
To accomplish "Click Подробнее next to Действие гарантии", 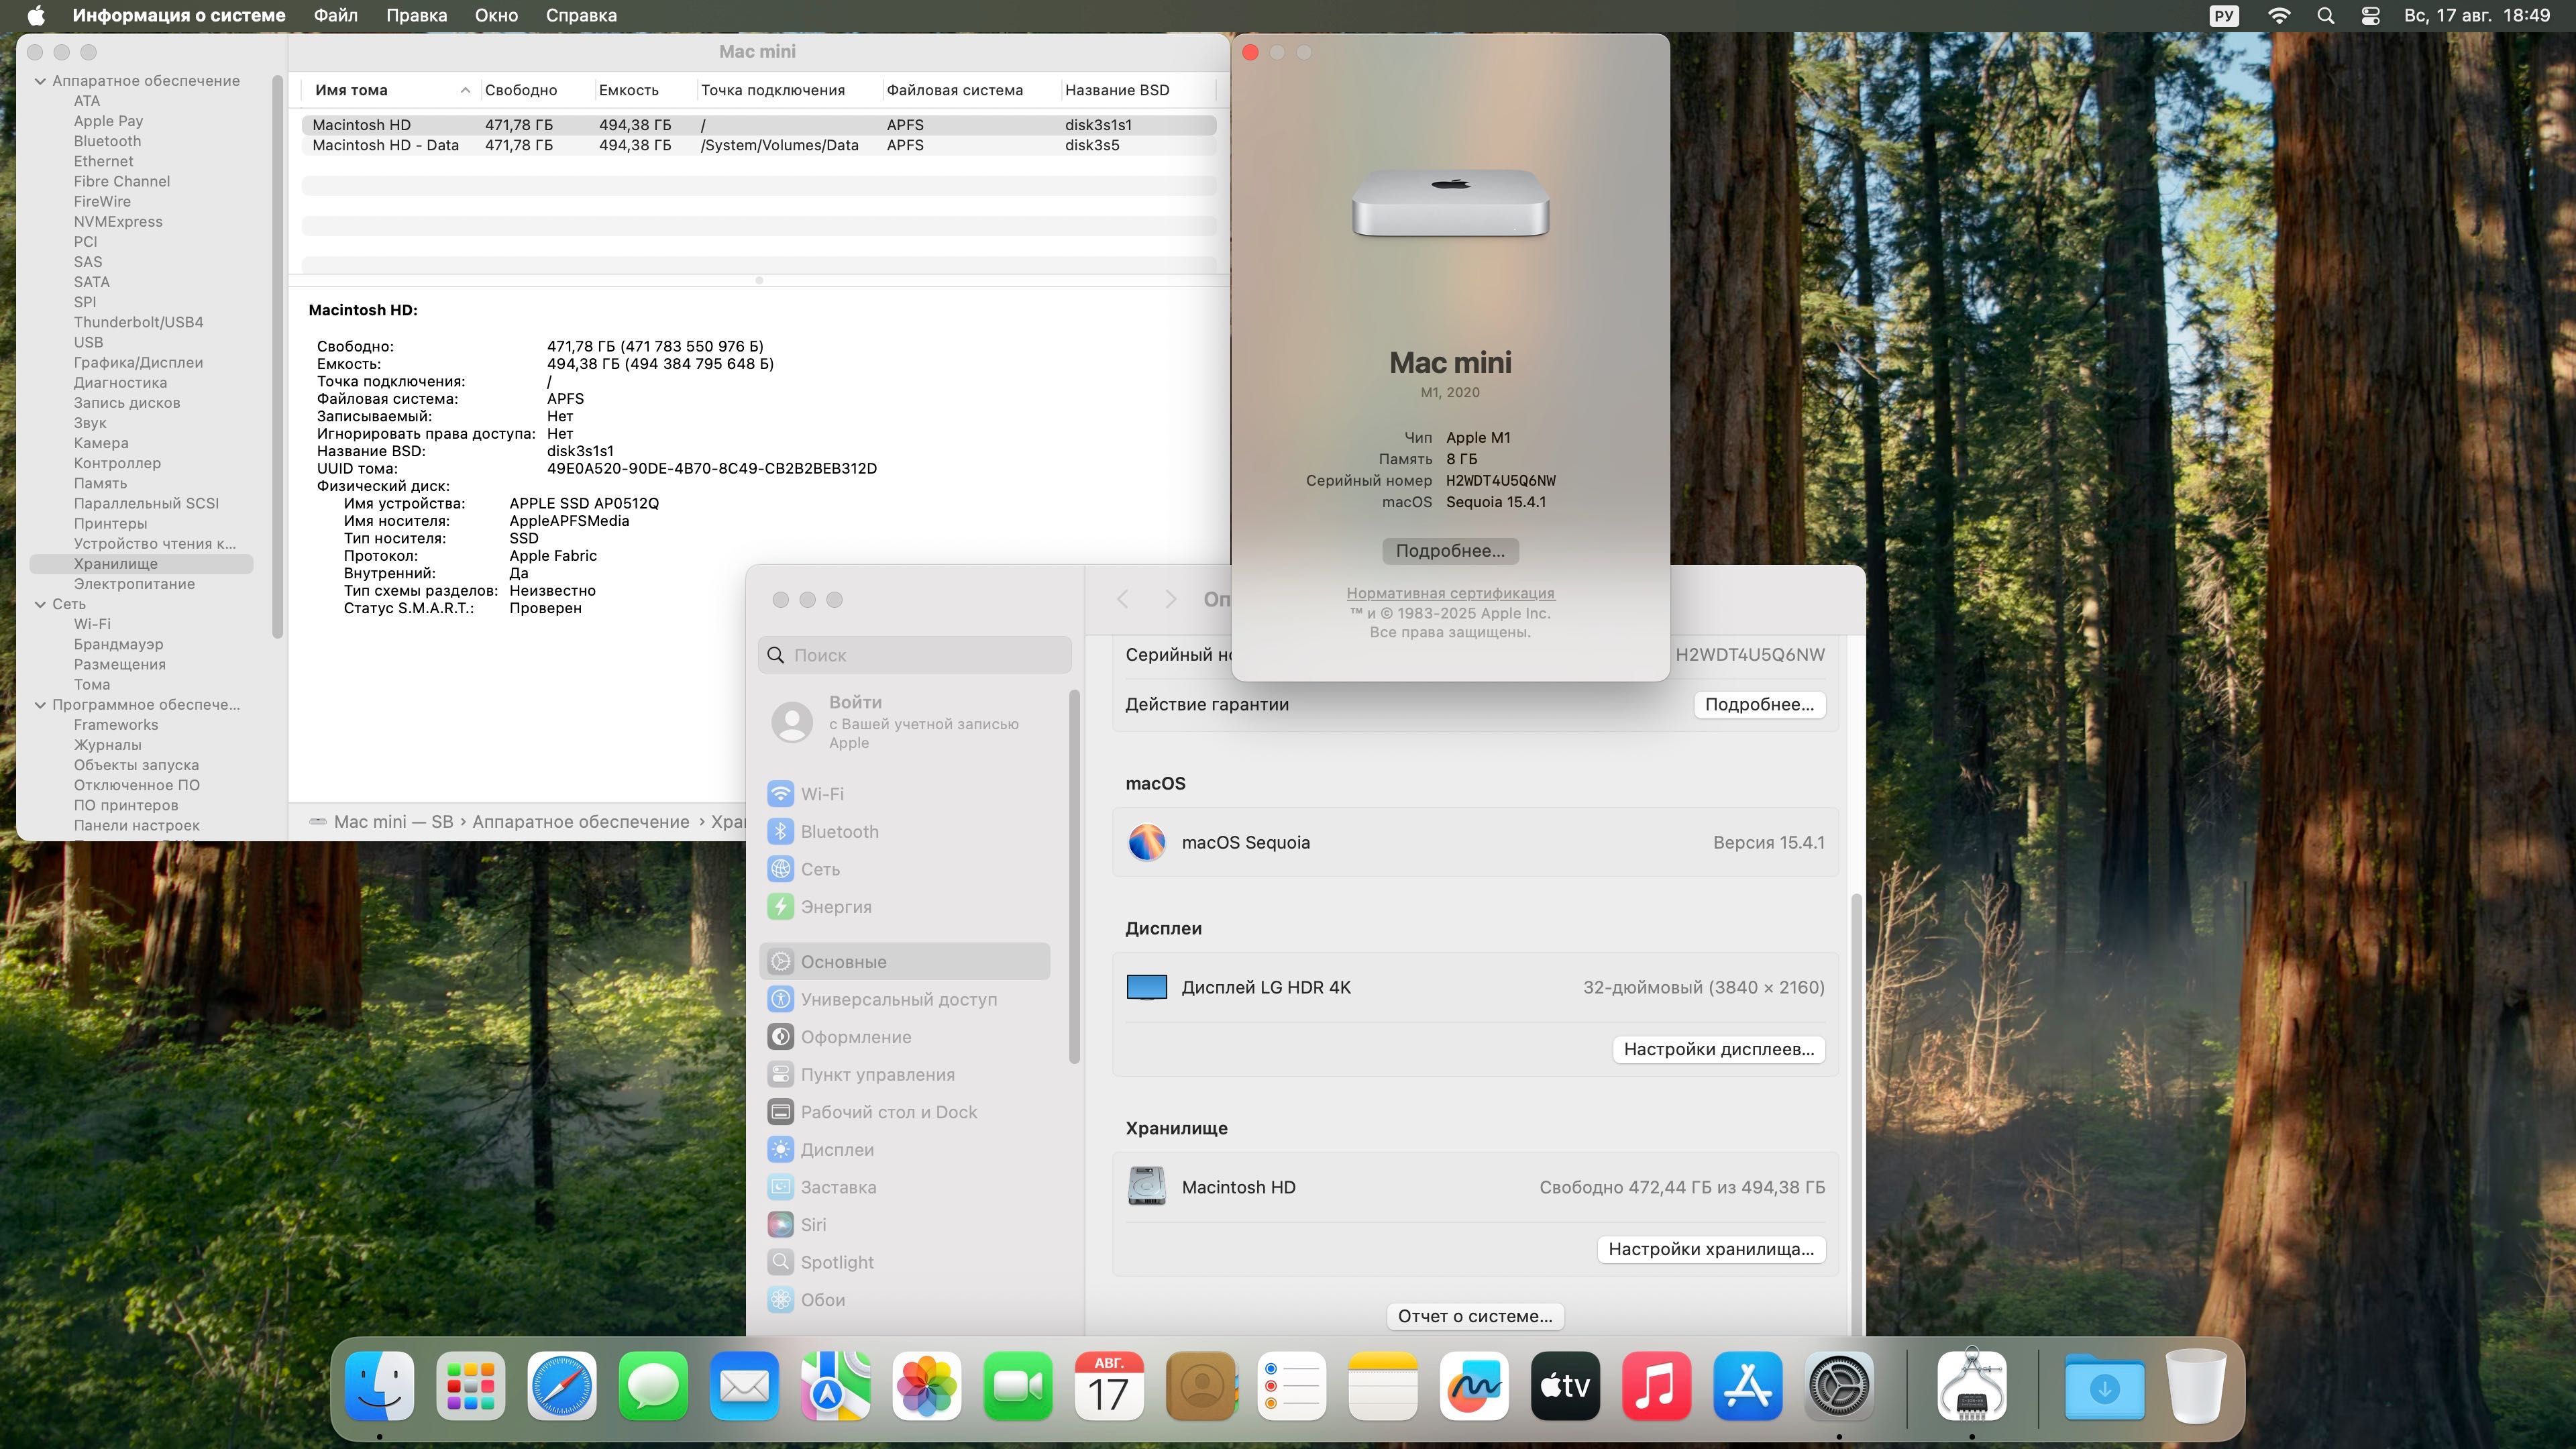I will 1759,705.
